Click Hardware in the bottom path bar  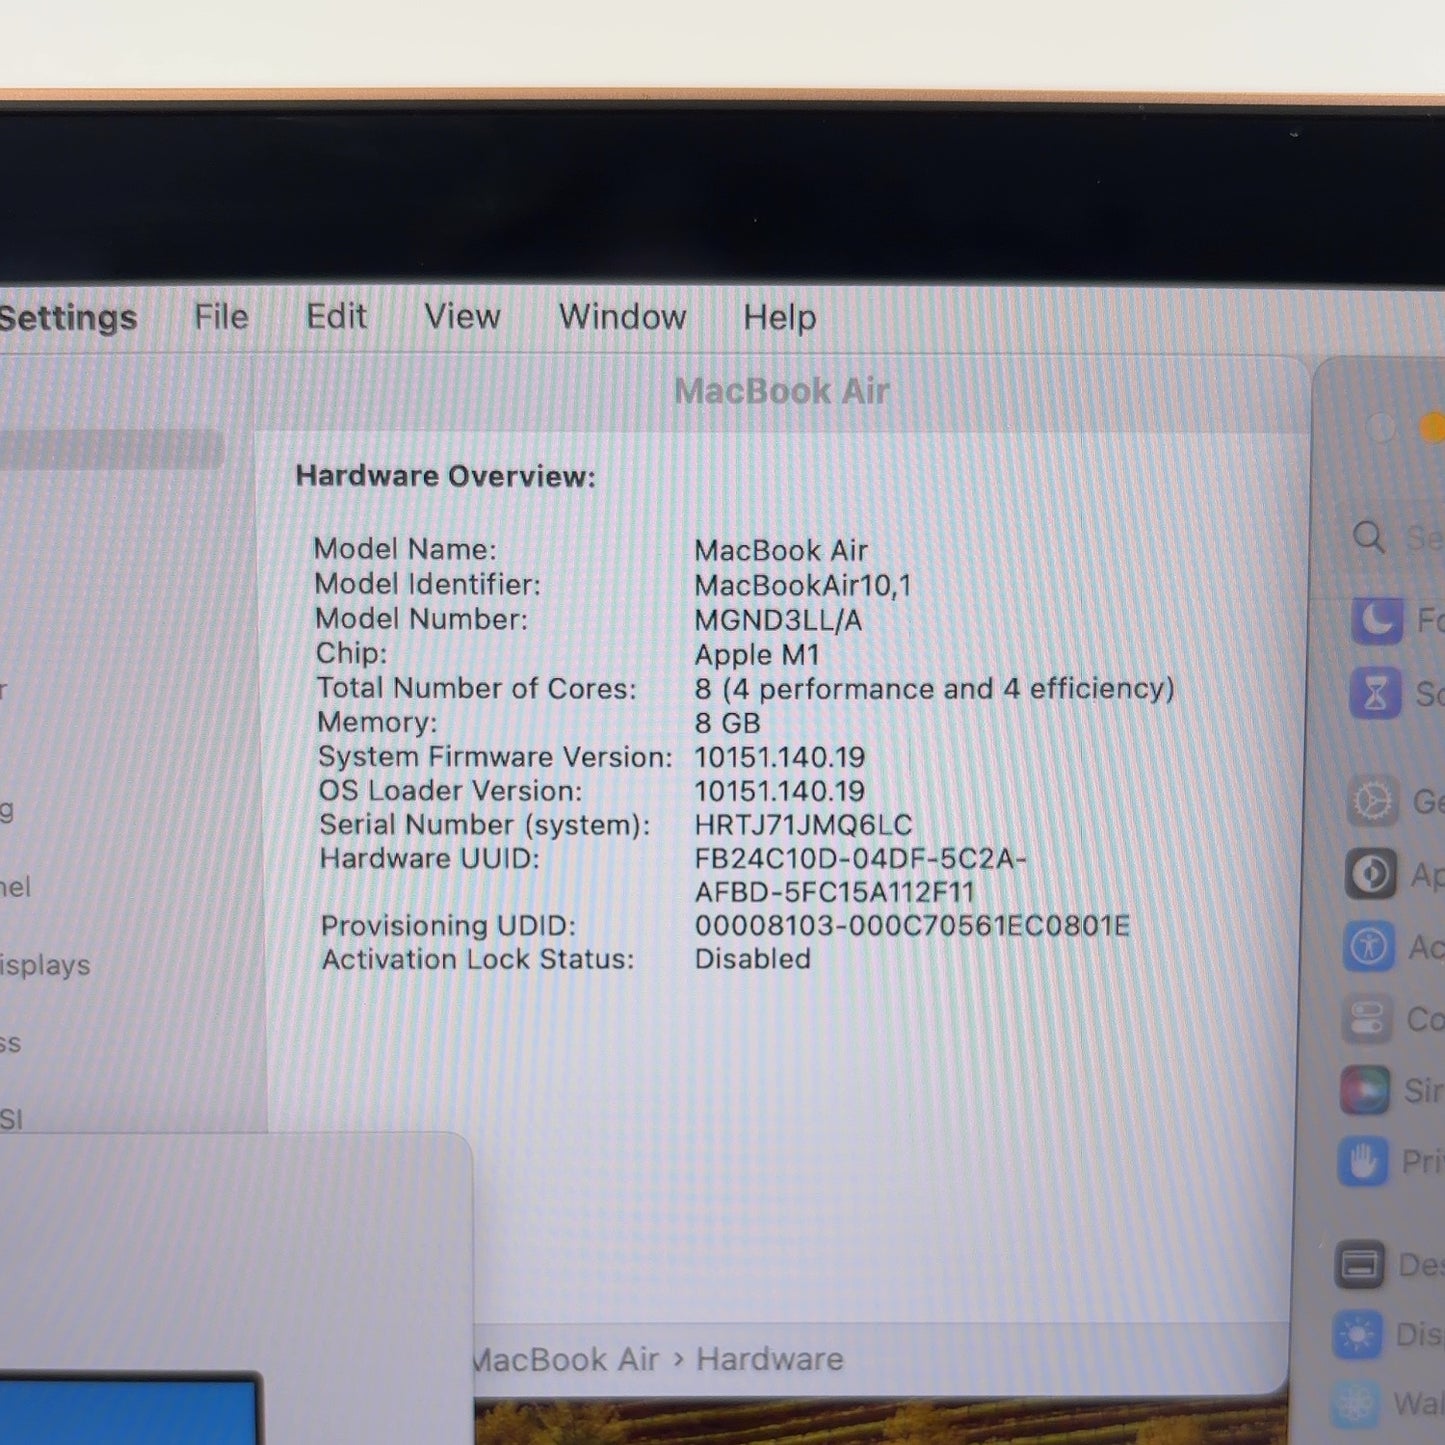coord(770,1360)
